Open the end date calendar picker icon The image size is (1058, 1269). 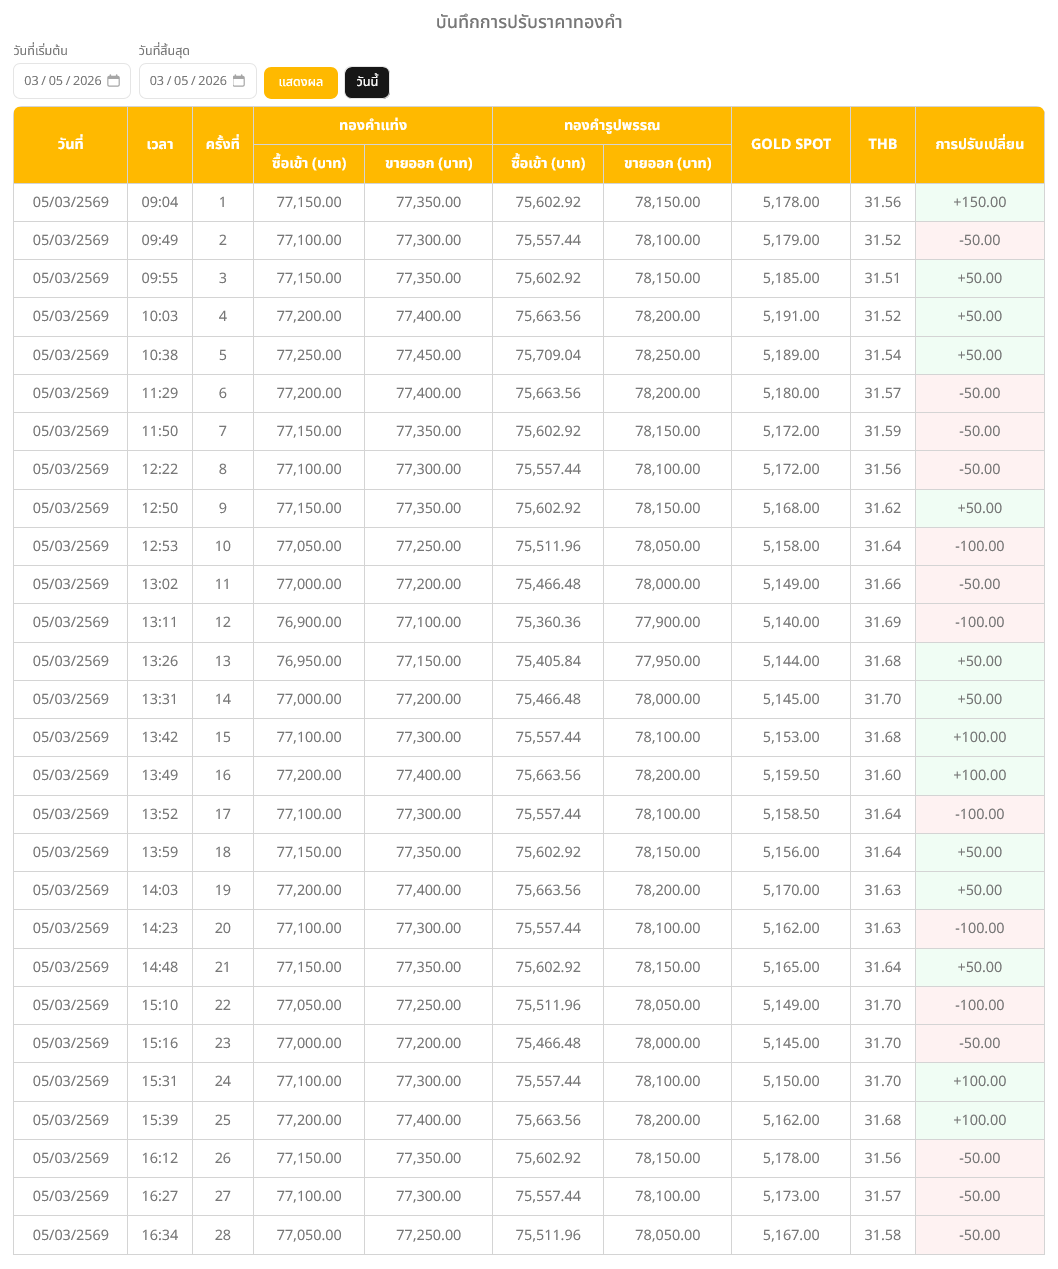239,81
